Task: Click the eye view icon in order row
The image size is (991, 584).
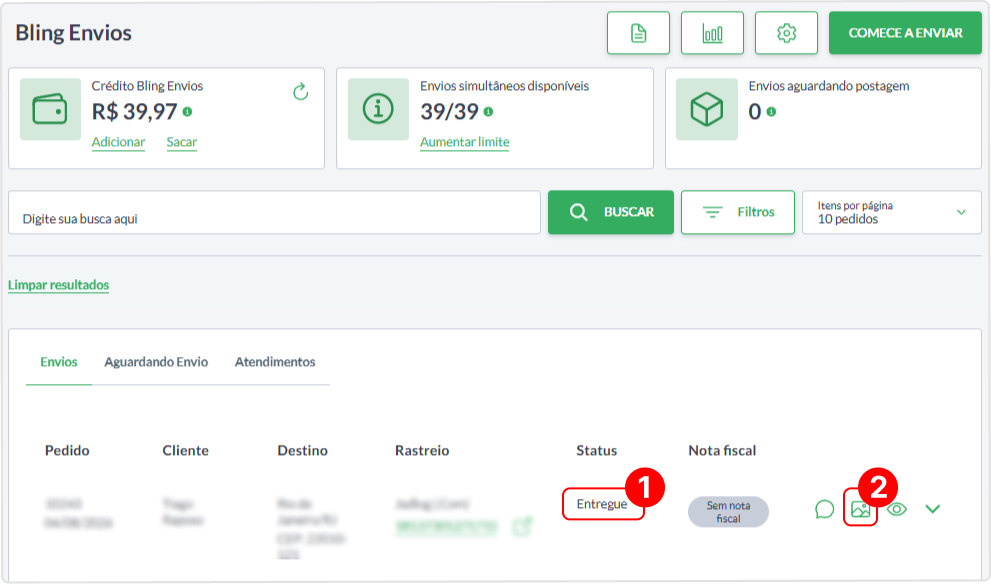Action: (x=896, y=509)
